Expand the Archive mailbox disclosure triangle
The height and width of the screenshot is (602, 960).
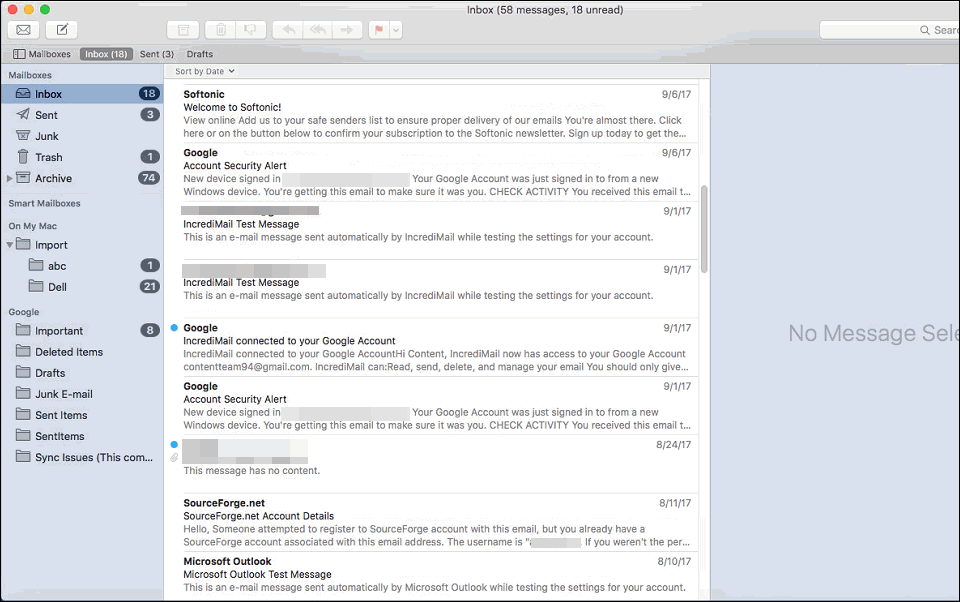(x=10, y=178)
